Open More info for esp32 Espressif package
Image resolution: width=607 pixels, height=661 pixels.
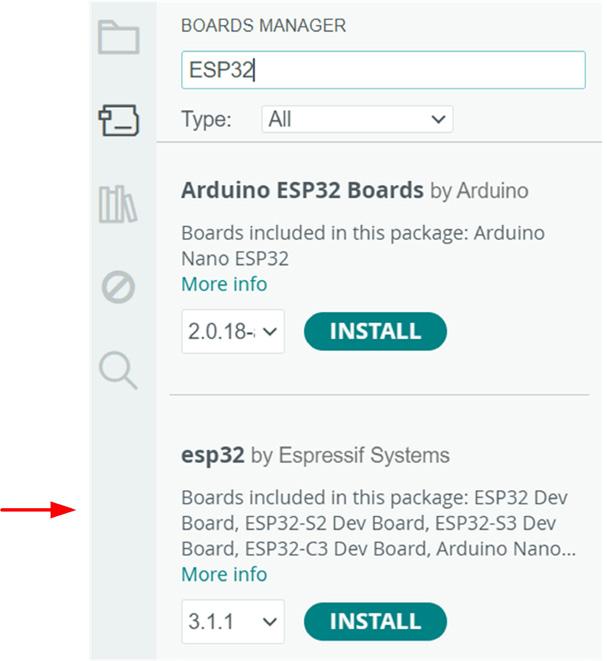[224, 574]
